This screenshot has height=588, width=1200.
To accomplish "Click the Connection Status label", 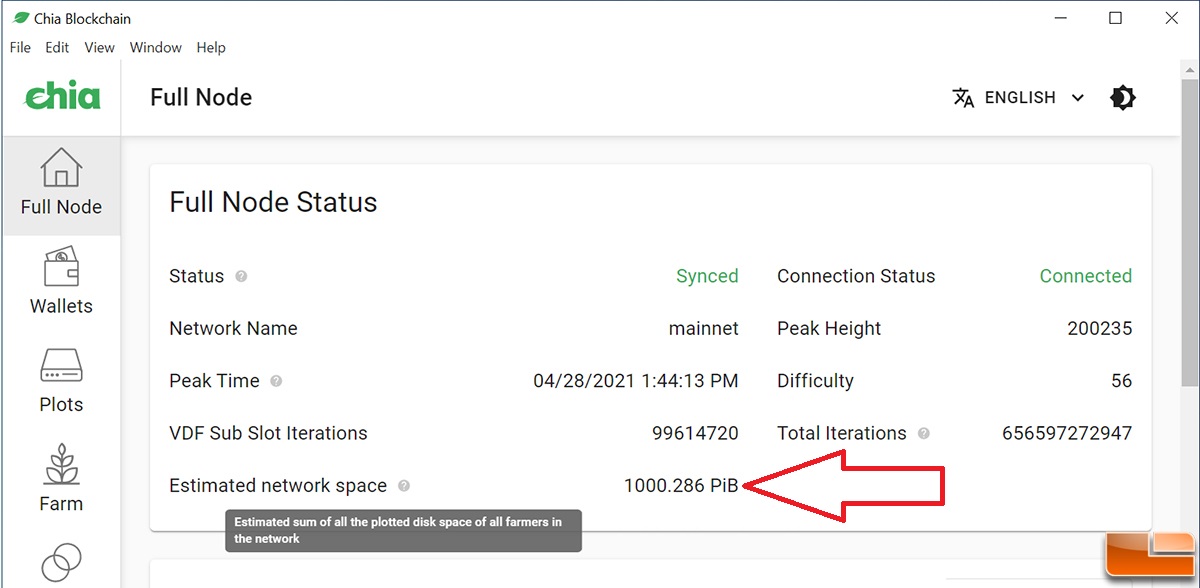I will [856, 276].
